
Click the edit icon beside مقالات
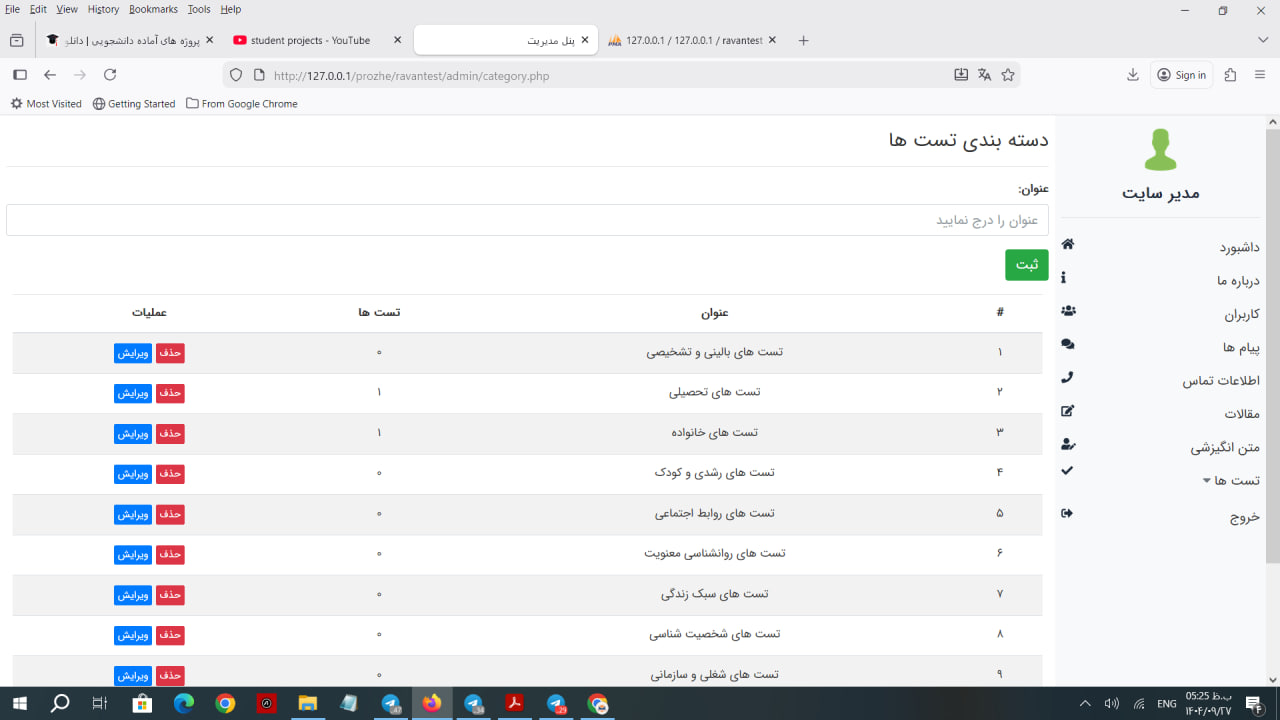(1067, 411)
